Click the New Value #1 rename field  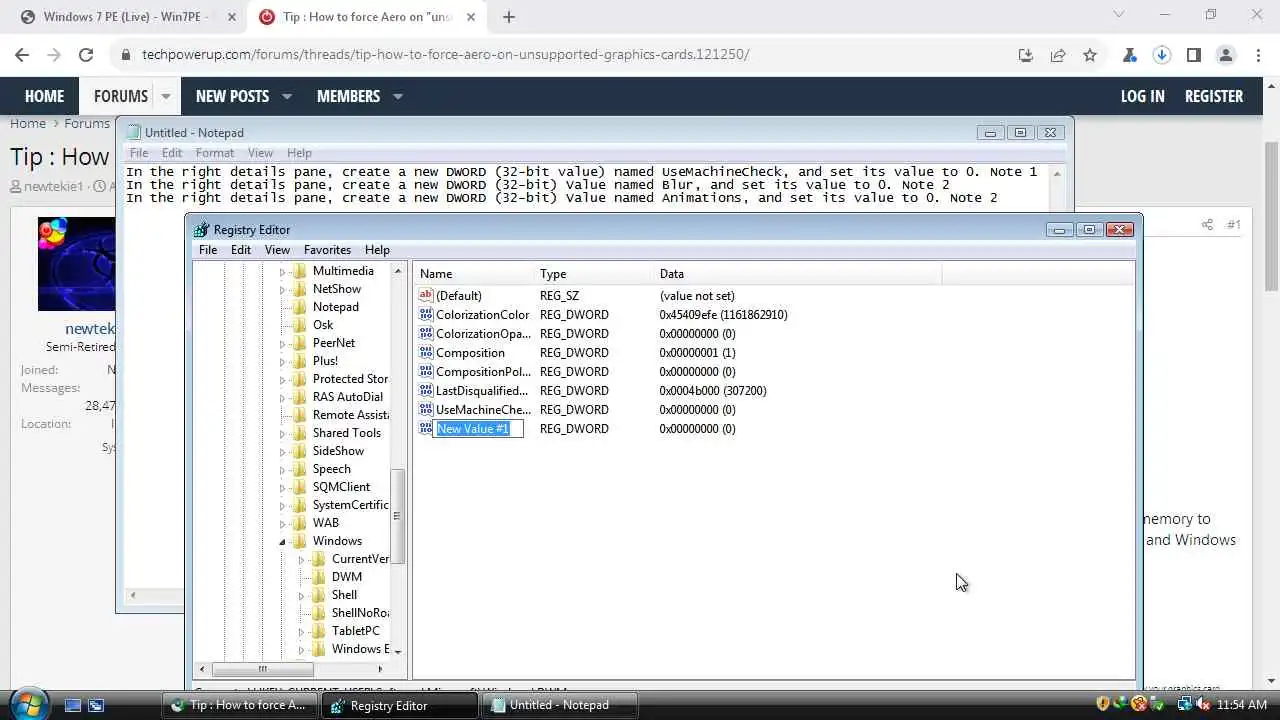[x=478, y=428]
